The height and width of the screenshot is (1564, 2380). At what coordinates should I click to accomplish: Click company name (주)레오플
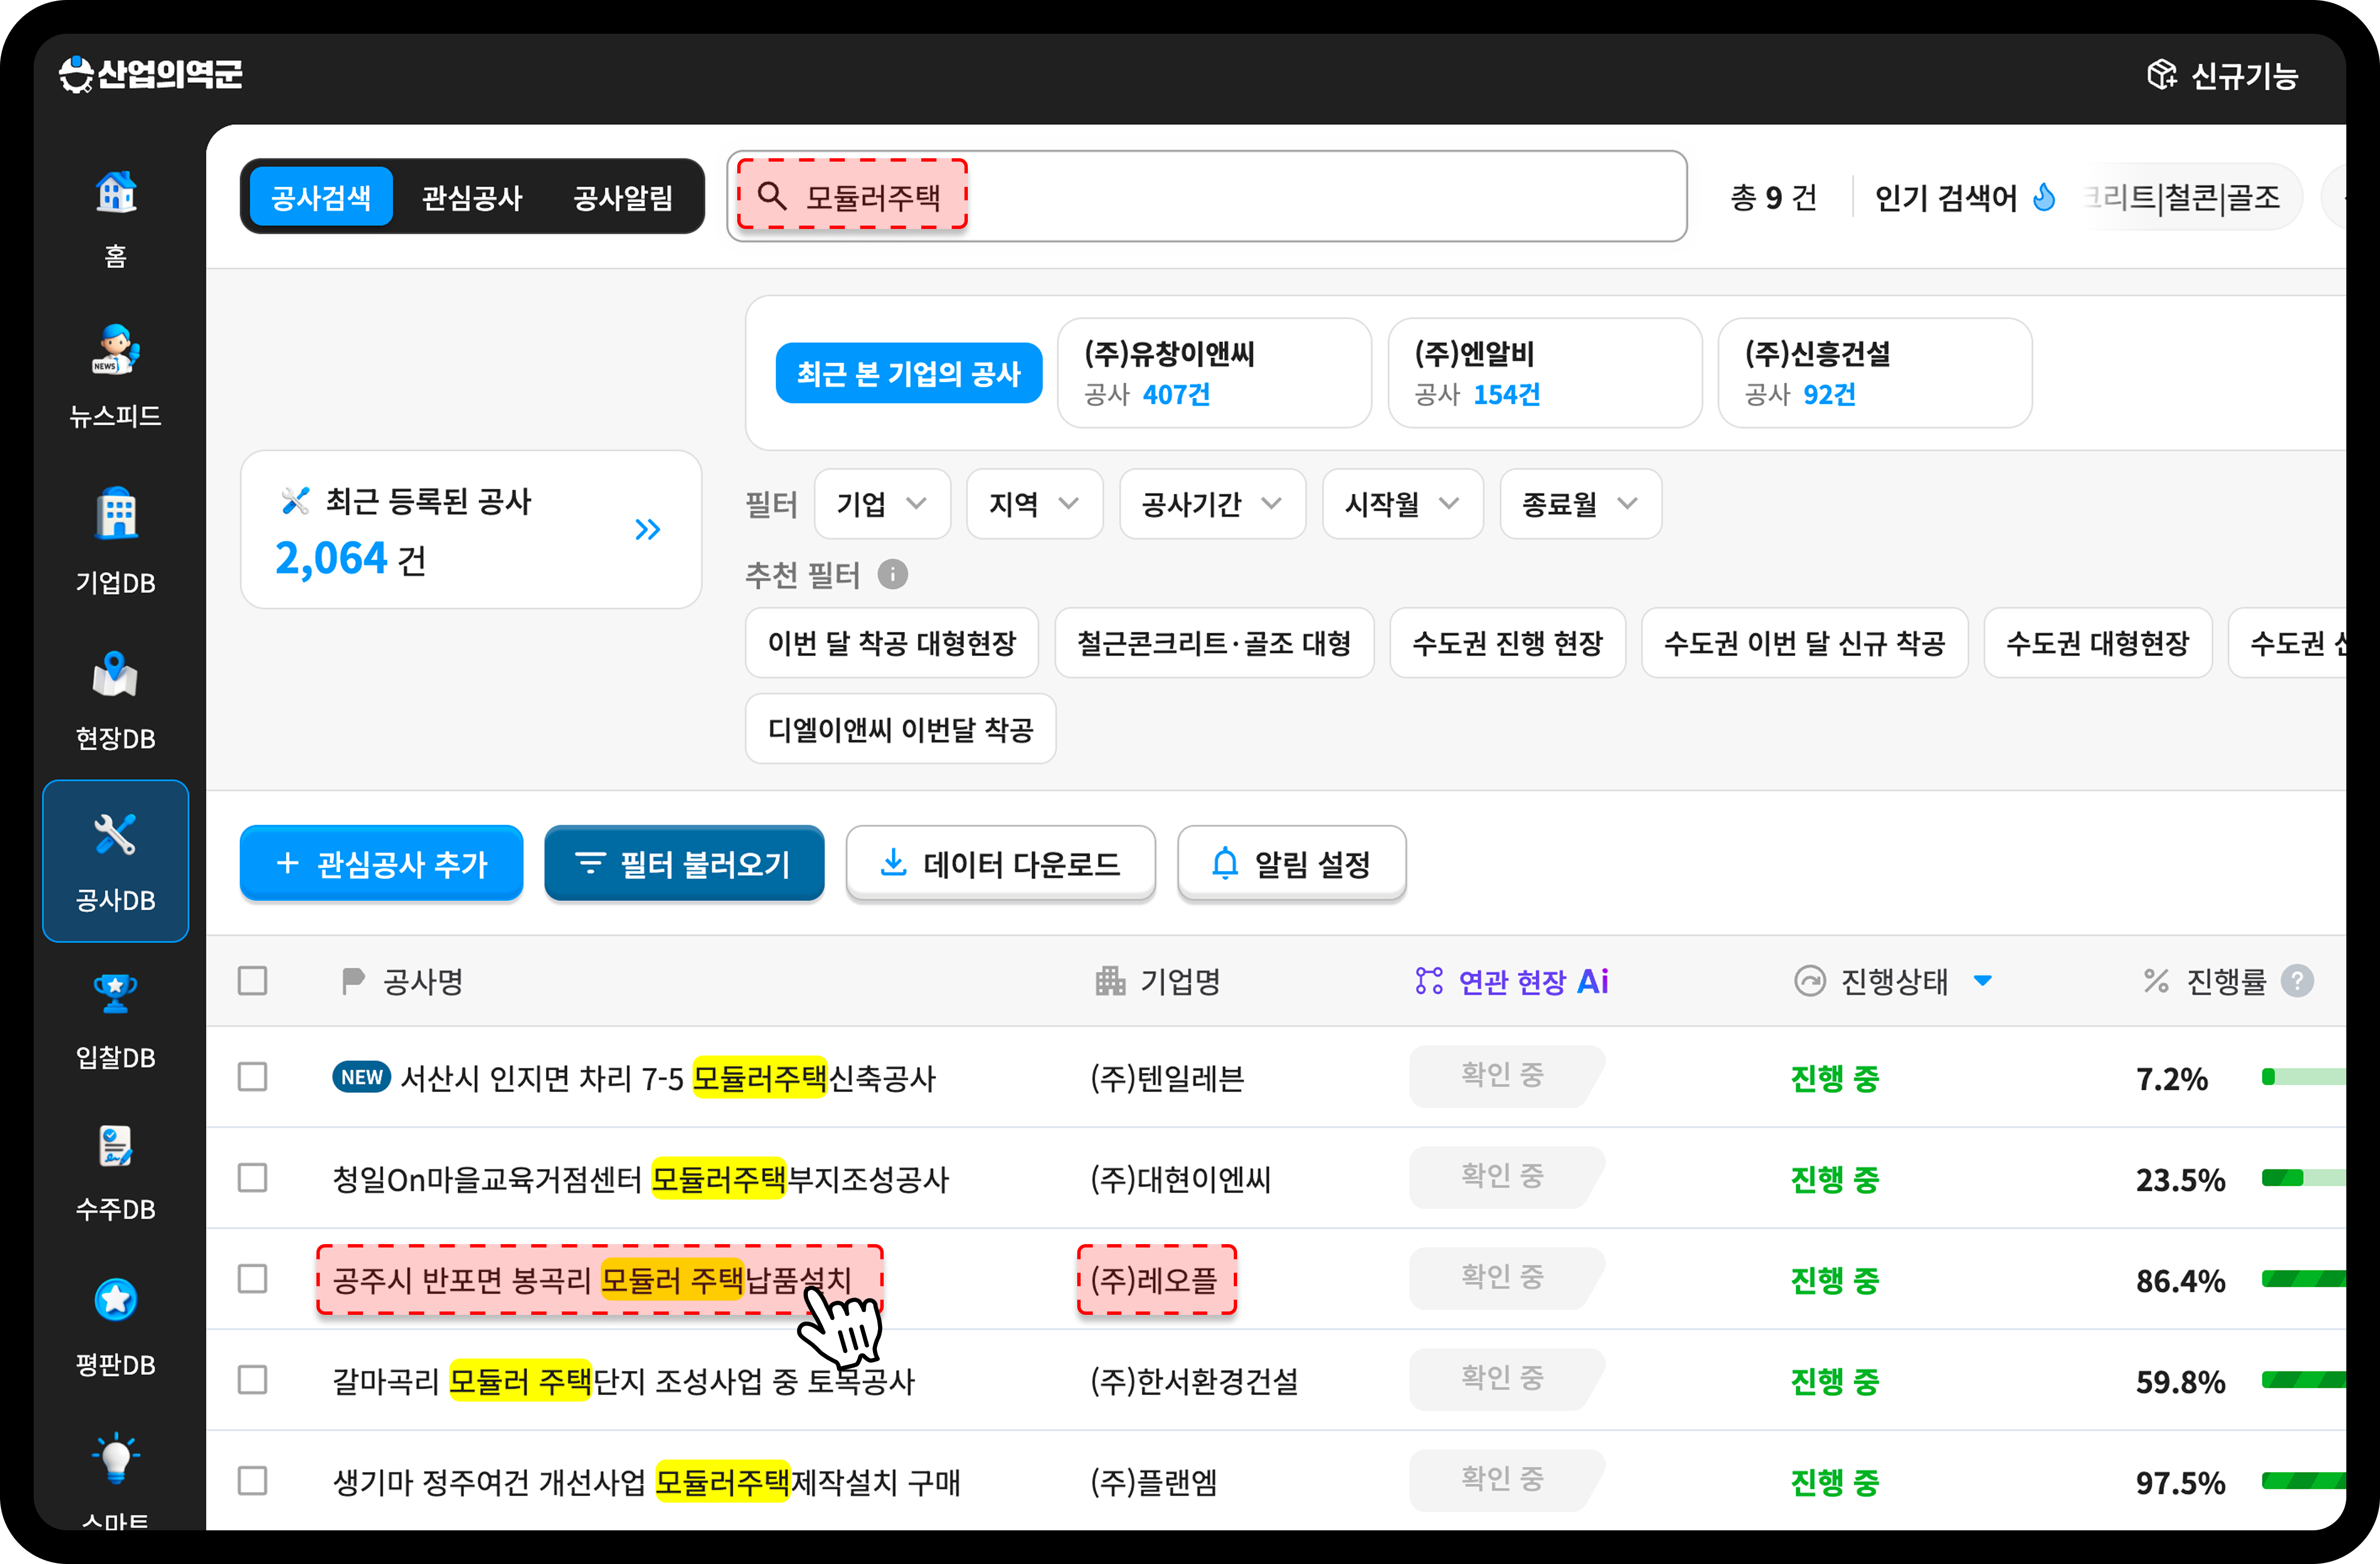[1154, 1280]
